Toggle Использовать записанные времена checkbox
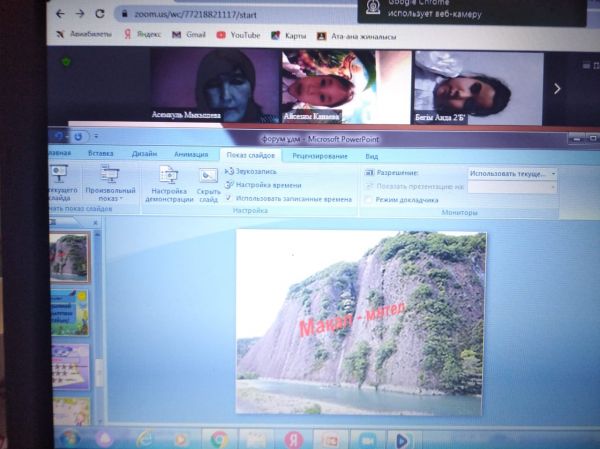This screenshot has width=600, height=449. 230,199
